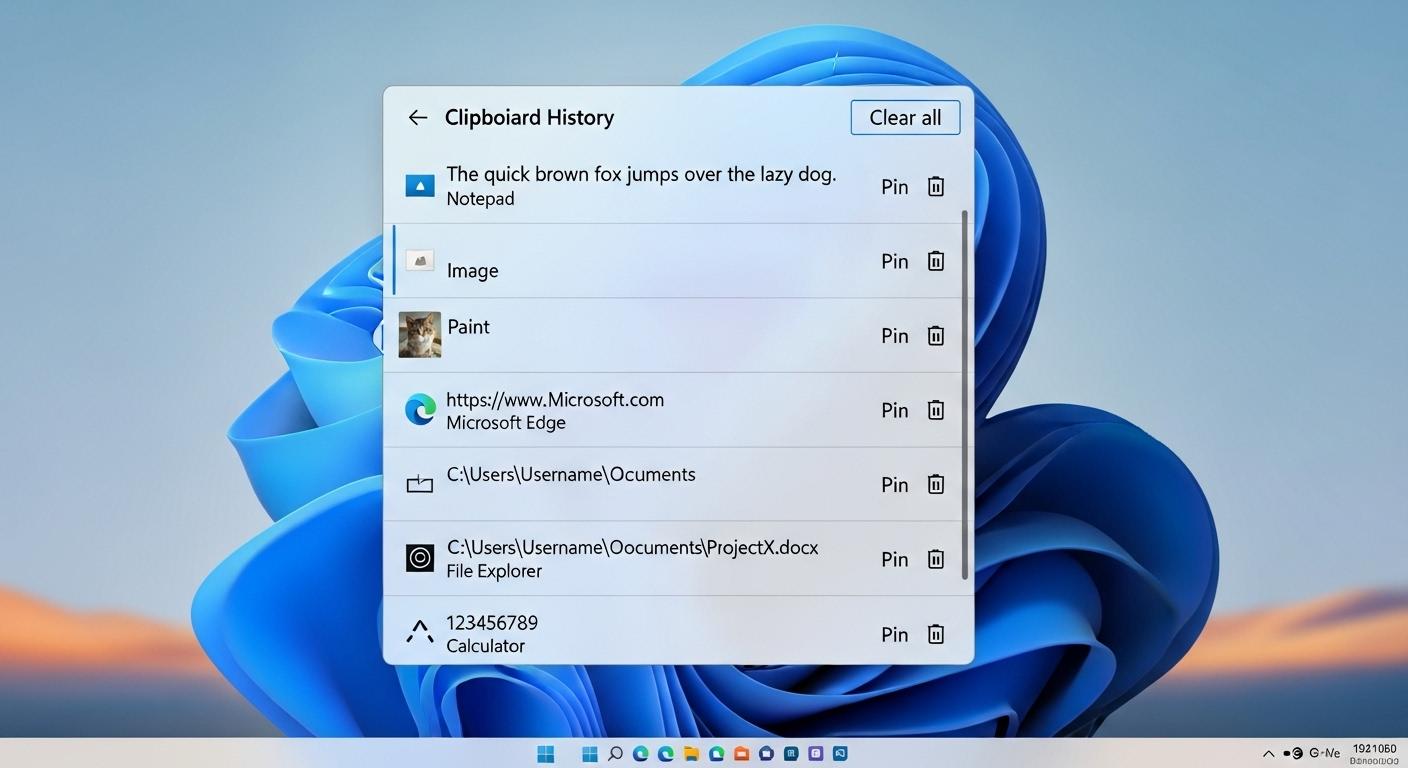Clear all clipboard history
Image resolution: width=1408 pixels, height=768 pixels.
coord(904,117)
